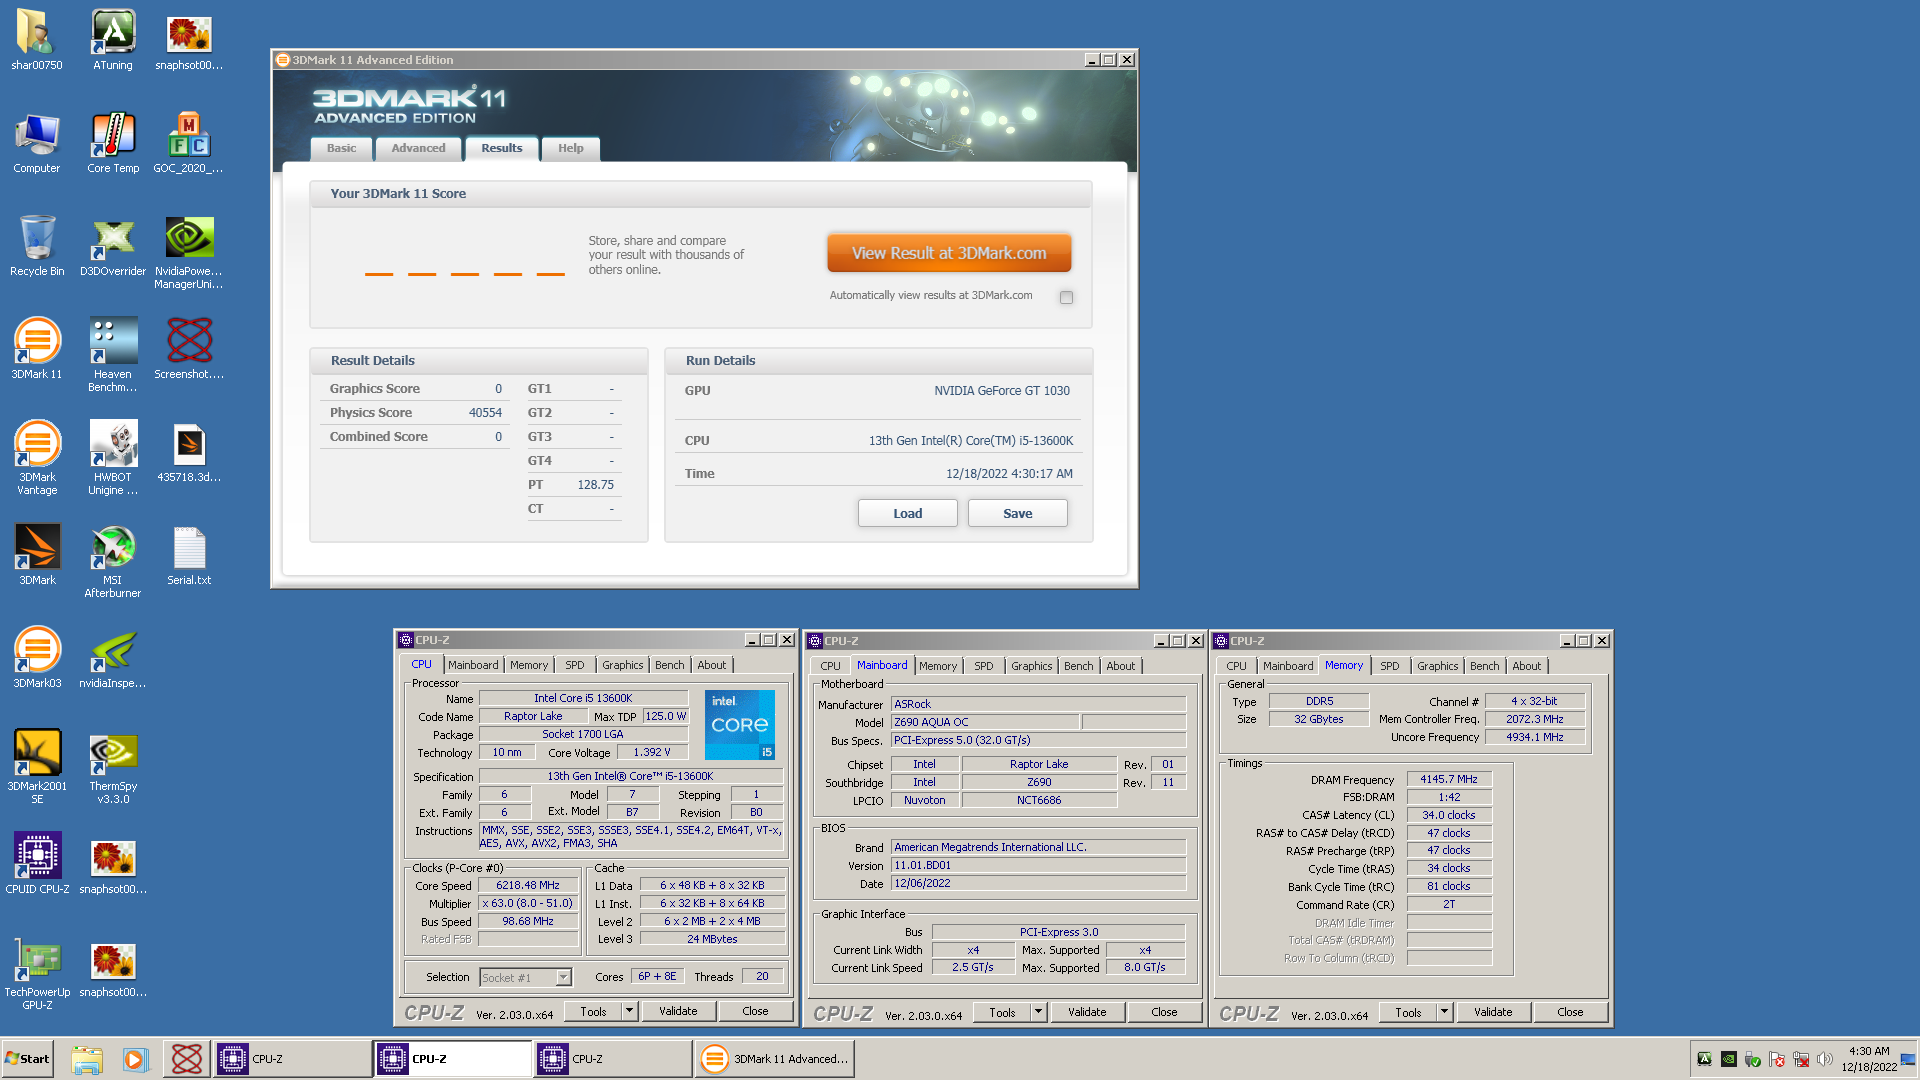Click the Save button in Run Details
Image resolution: width=1920 pixels, height=1080 pixels.
coord(1017,513)
